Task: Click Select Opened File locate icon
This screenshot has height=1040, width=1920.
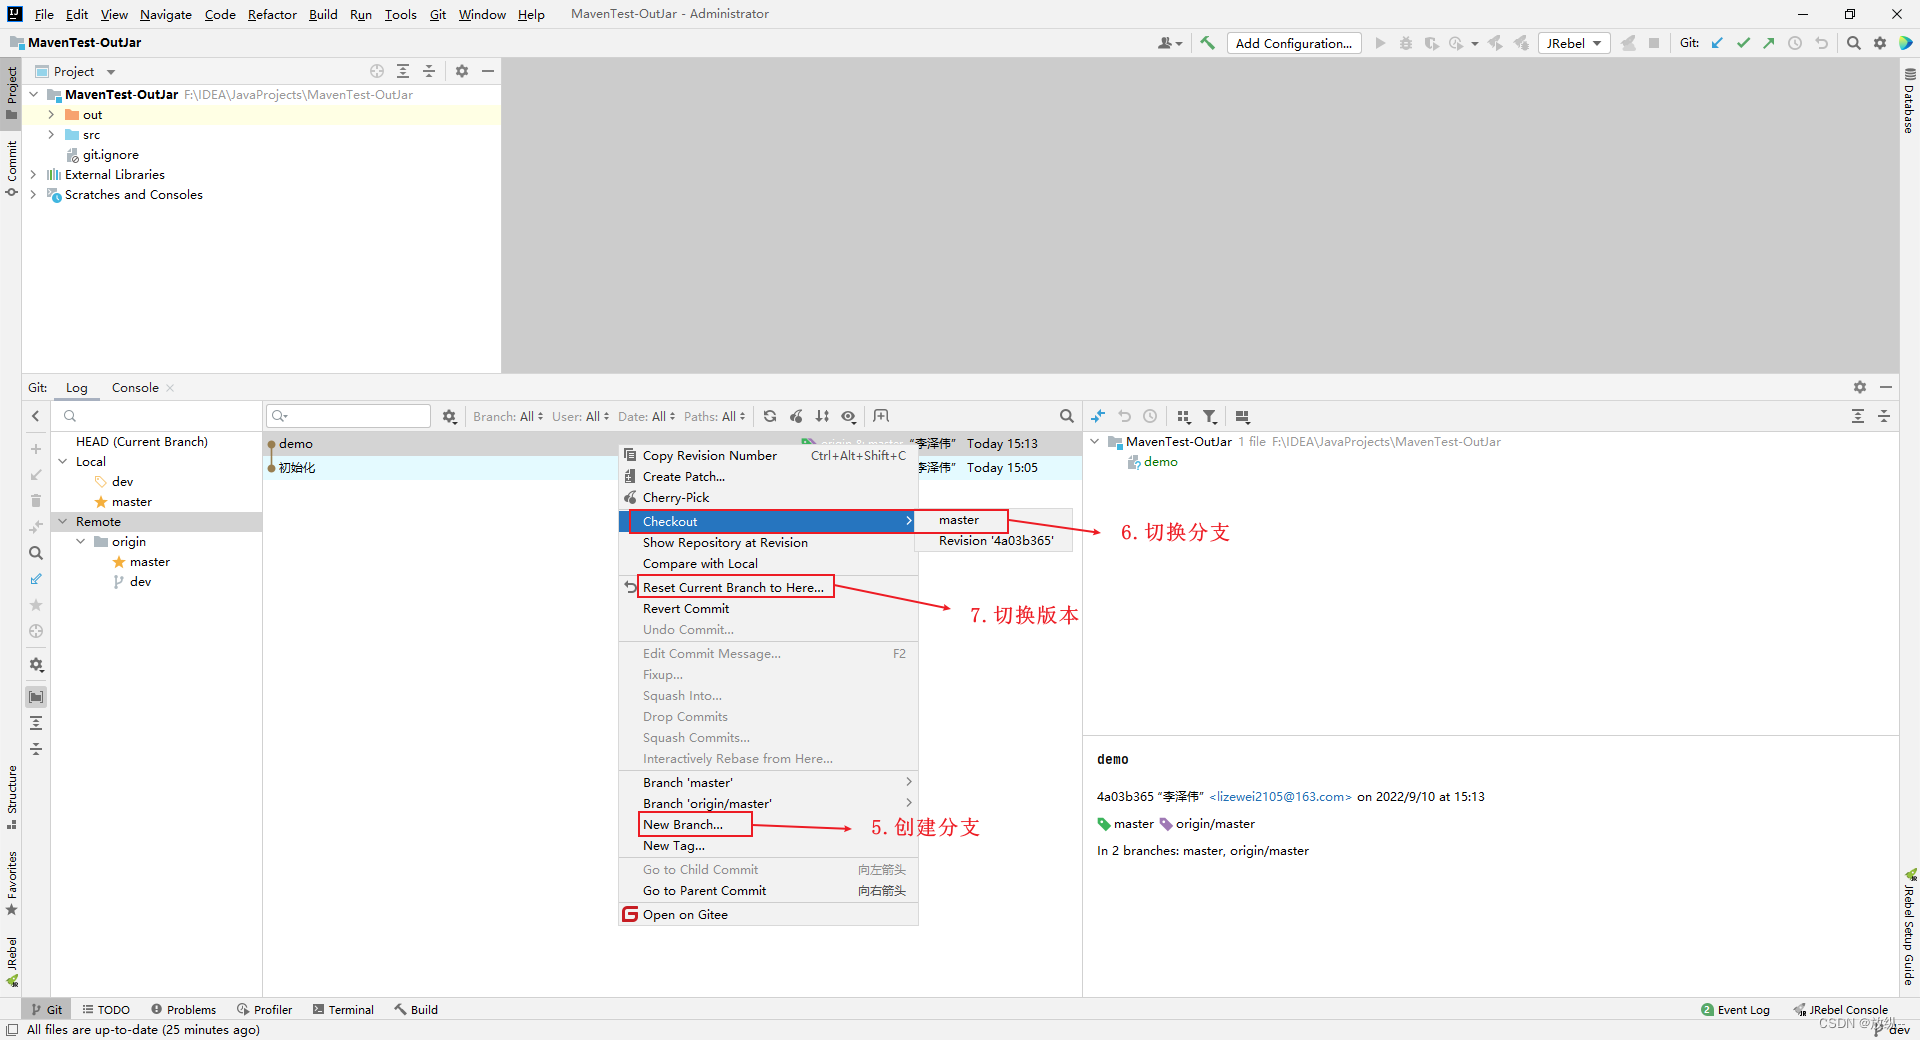Action: pos(377,71)
